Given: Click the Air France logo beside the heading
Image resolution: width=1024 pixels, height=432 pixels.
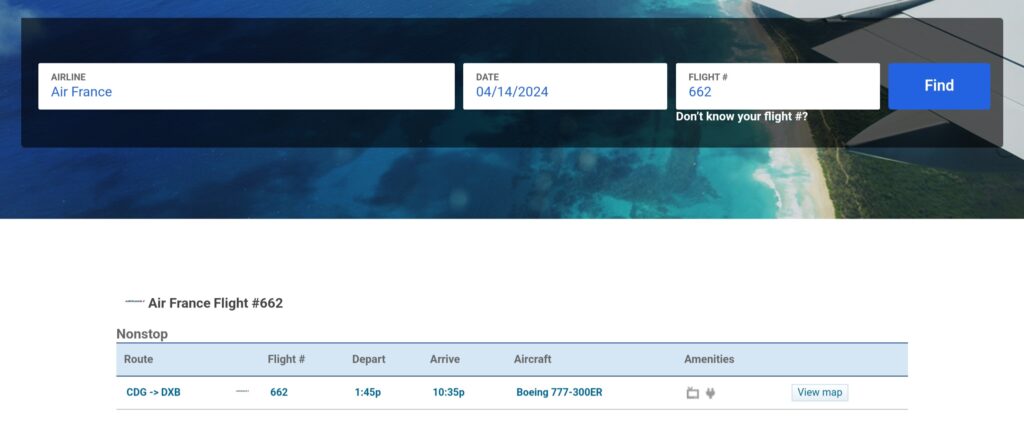Looking at the screenshot, I should pos(134,301).
